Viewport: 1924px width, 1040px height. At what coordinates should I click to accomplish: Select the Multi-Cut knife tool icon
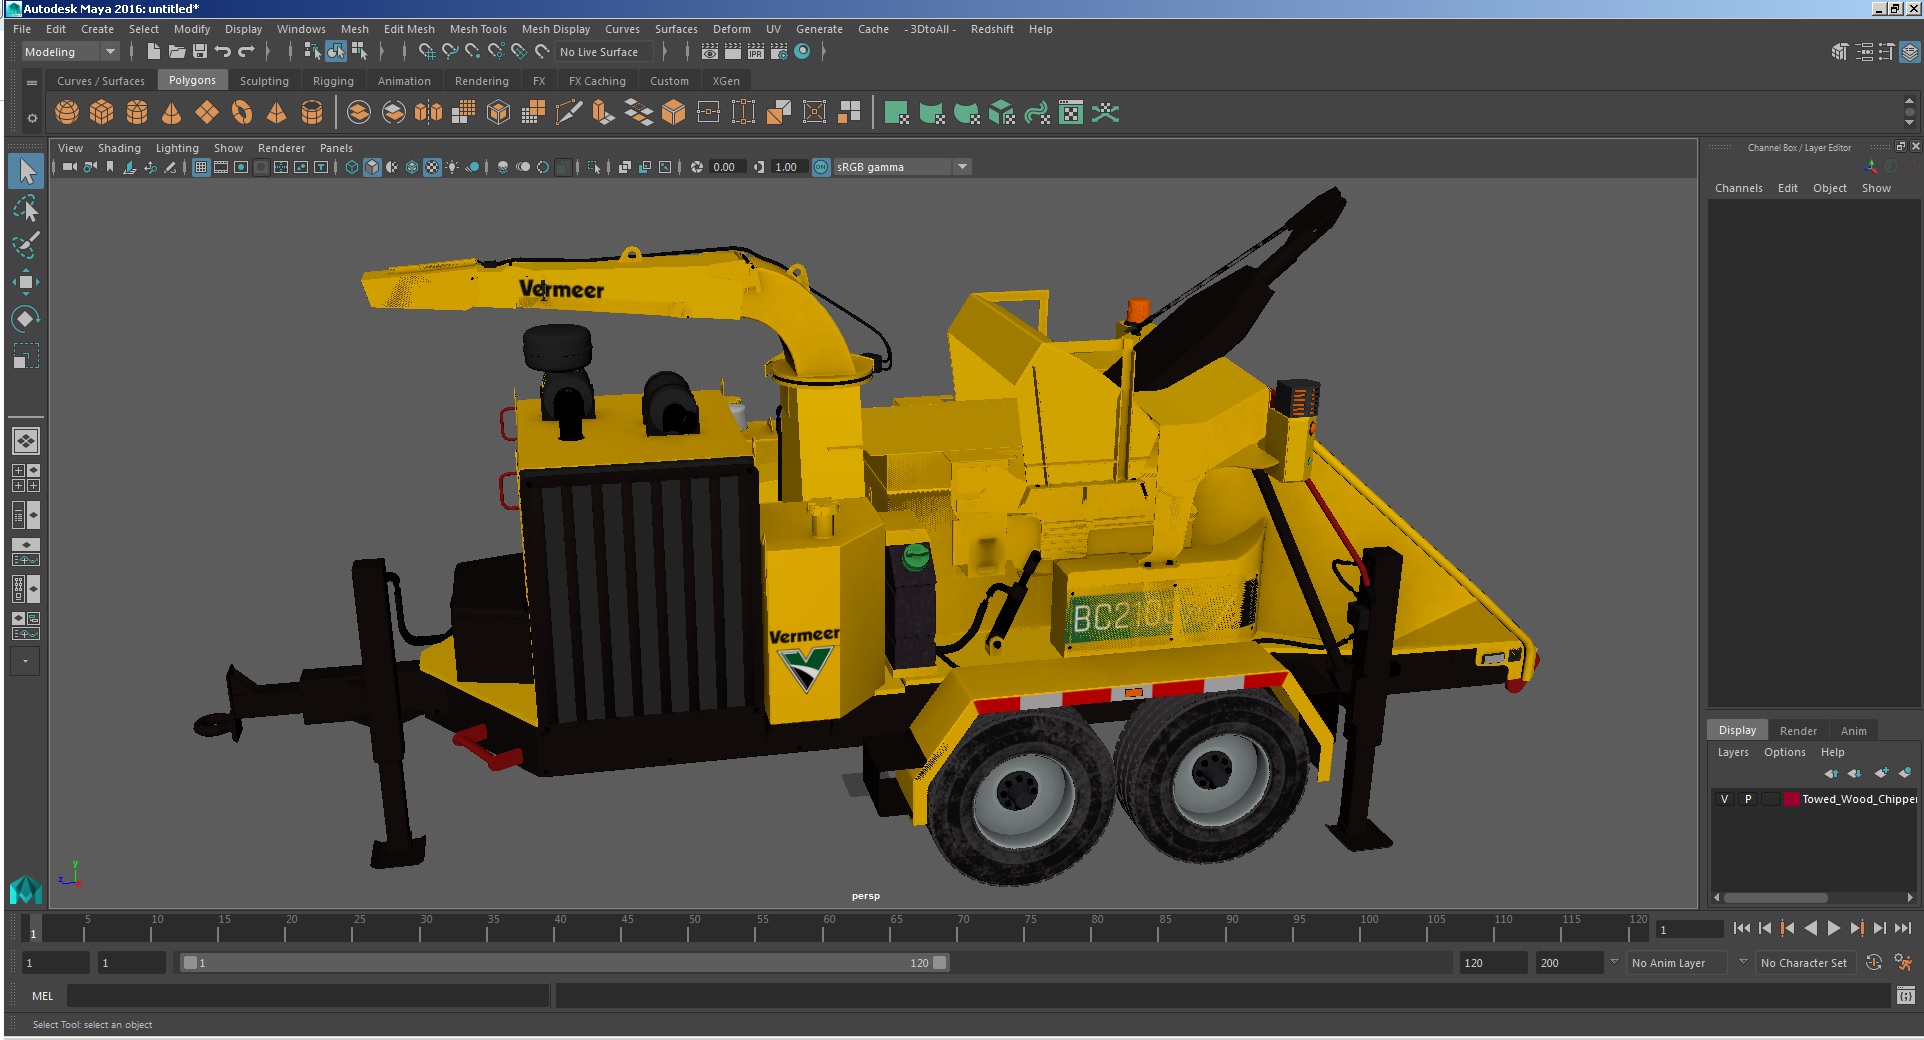pyautogui.click(x=569, y=113)
